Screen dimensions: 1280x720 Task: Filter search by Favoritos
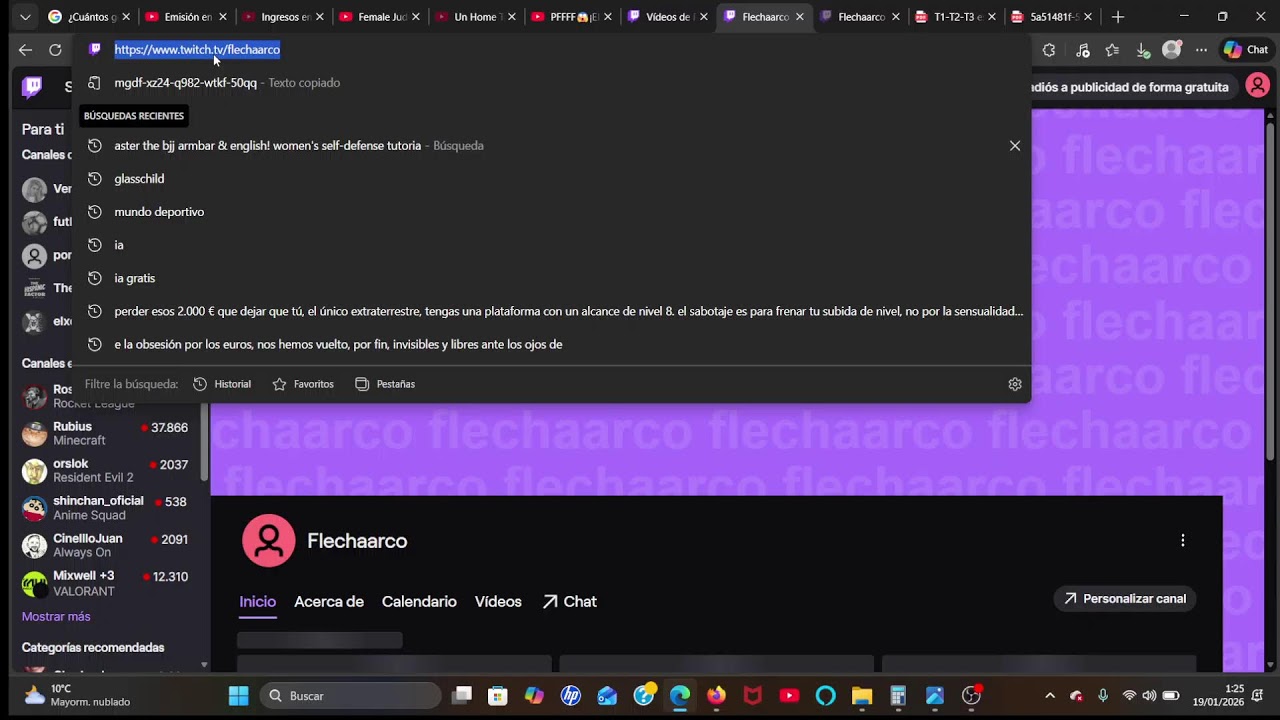pyautogui.click(x=303, y=384)
